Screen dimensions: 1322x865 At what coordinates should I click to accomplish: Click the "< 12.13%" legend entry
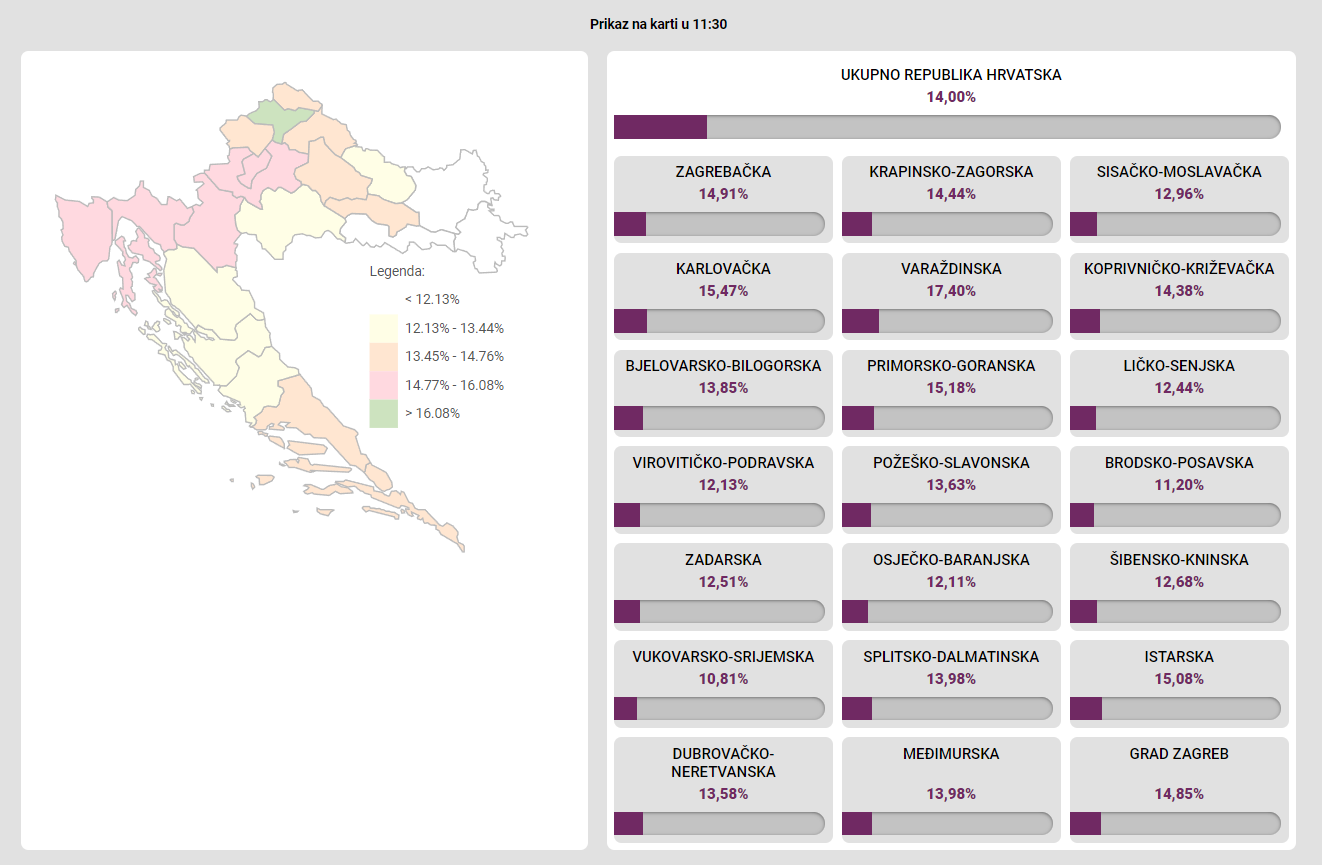pos(432,299)
